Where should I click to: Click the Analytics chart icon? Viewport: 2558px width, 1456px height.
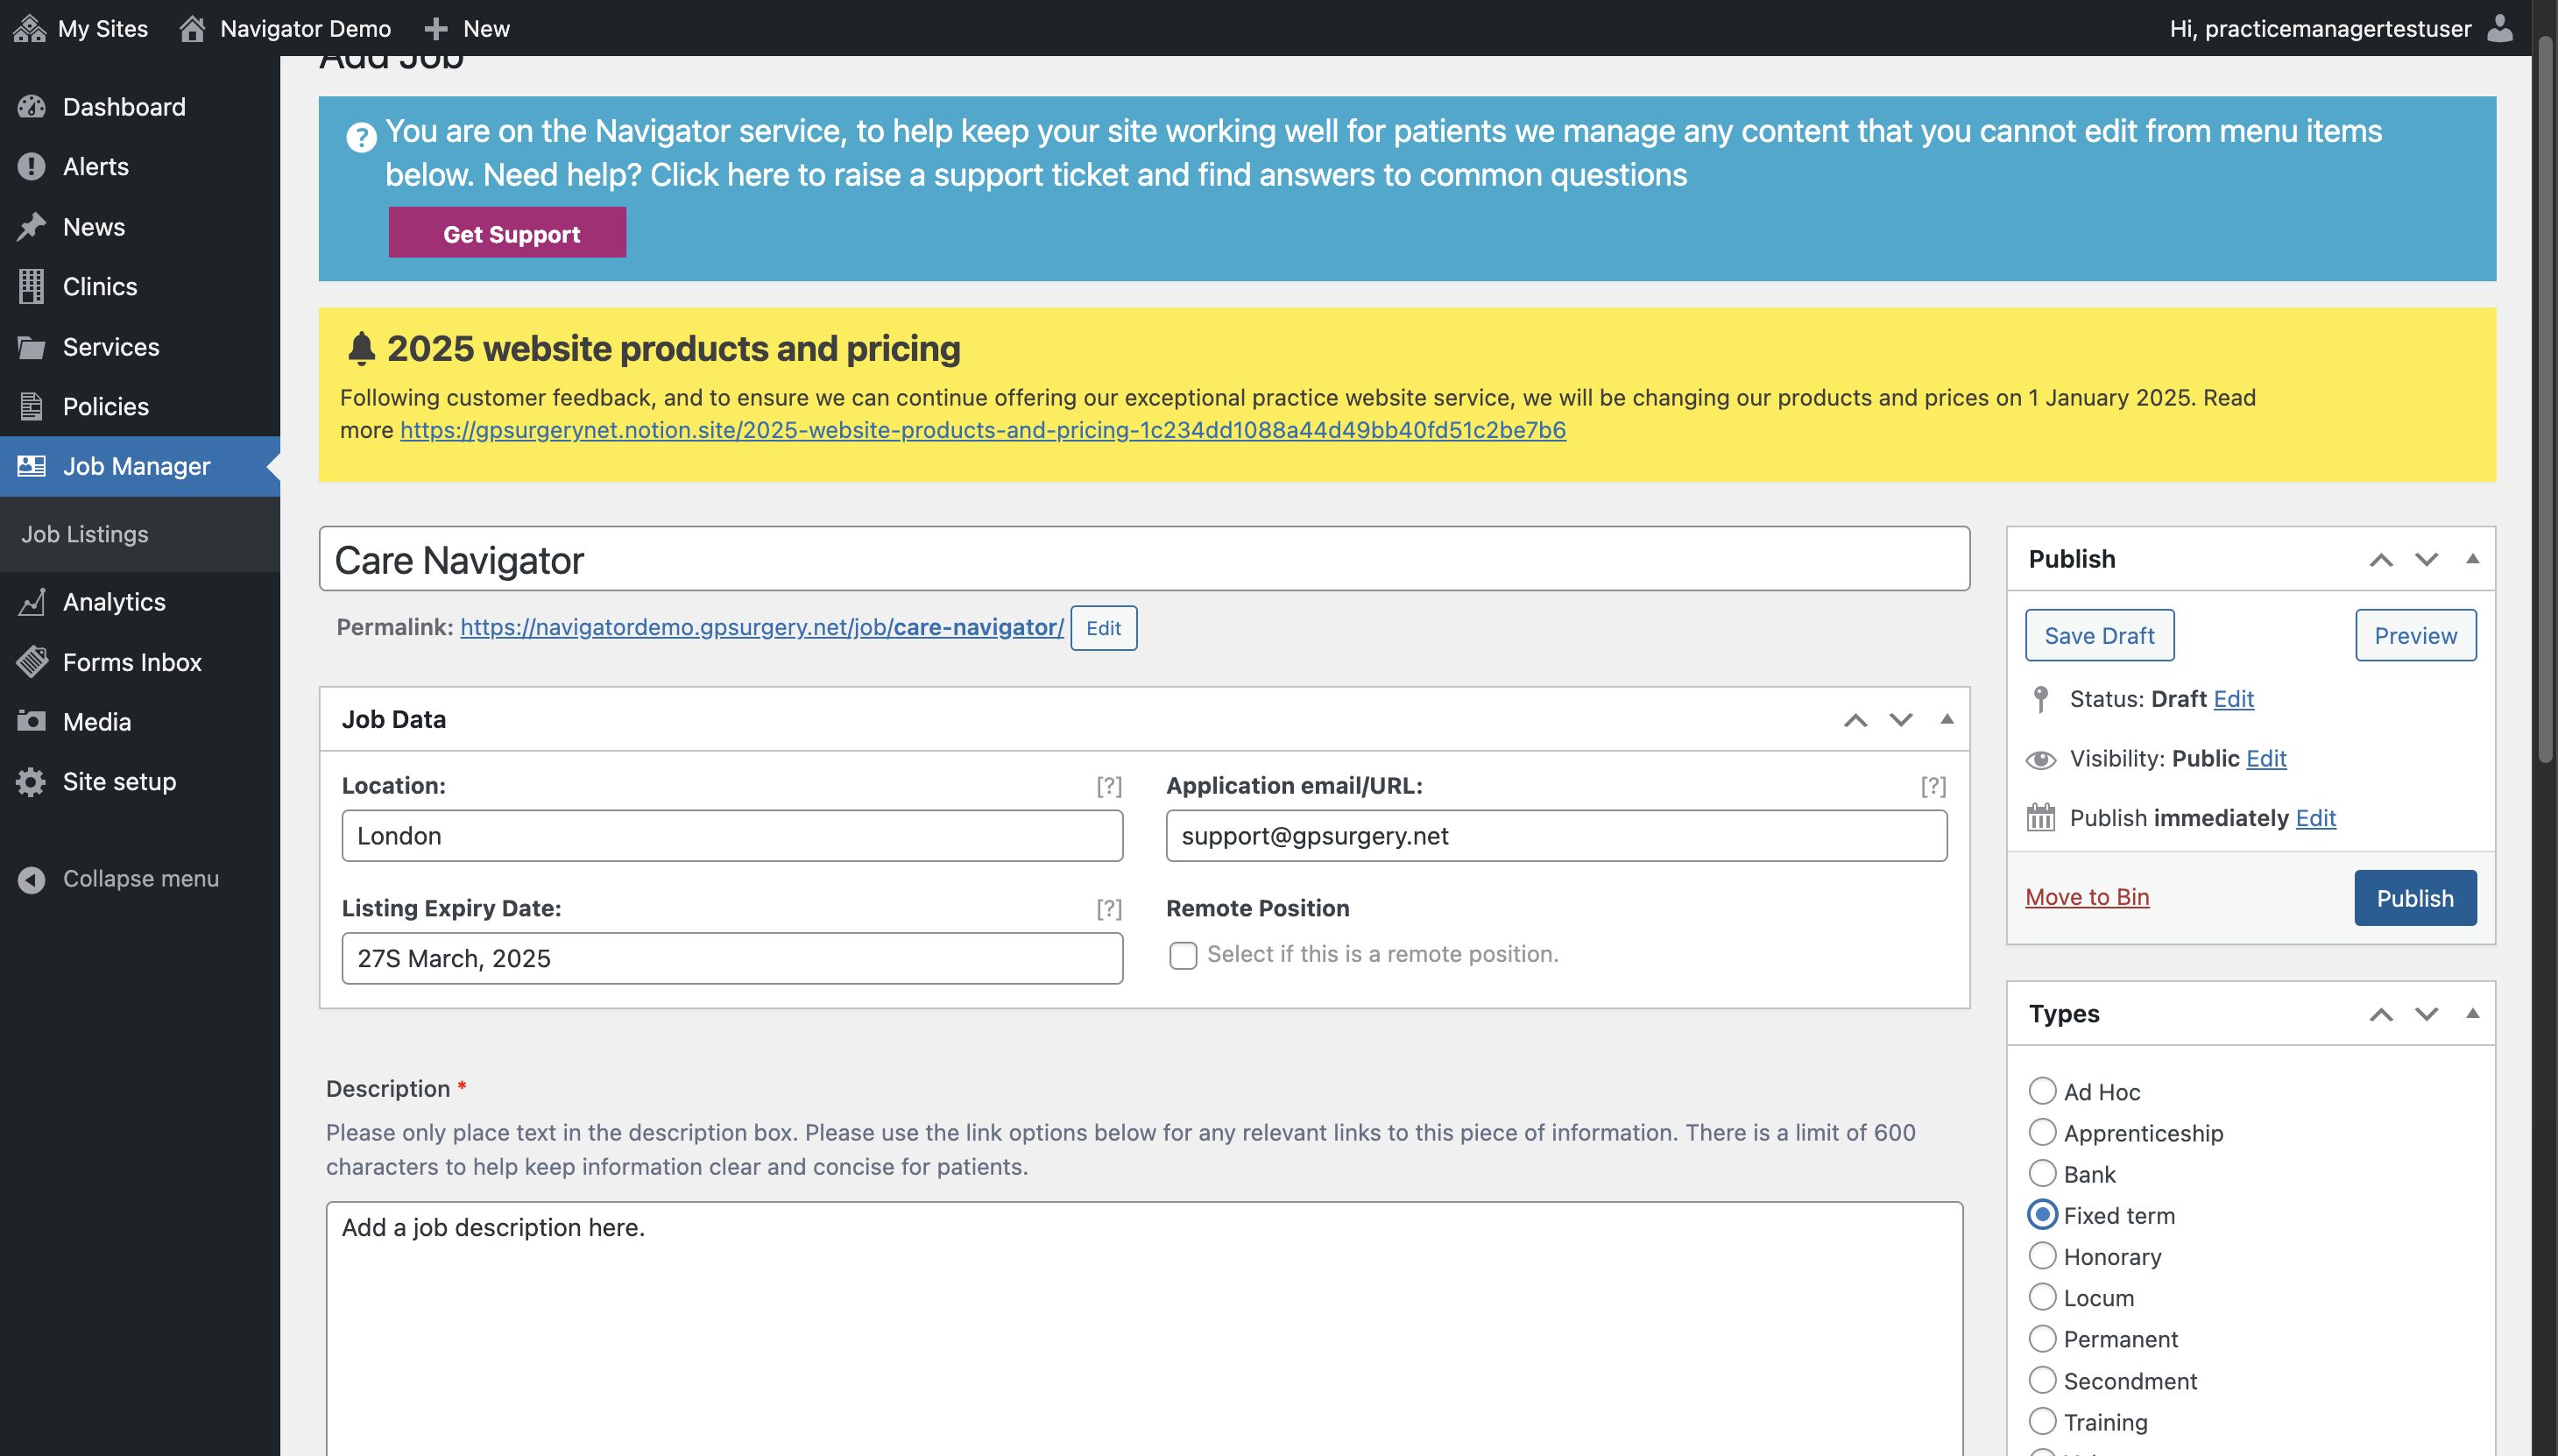[31, 602]
